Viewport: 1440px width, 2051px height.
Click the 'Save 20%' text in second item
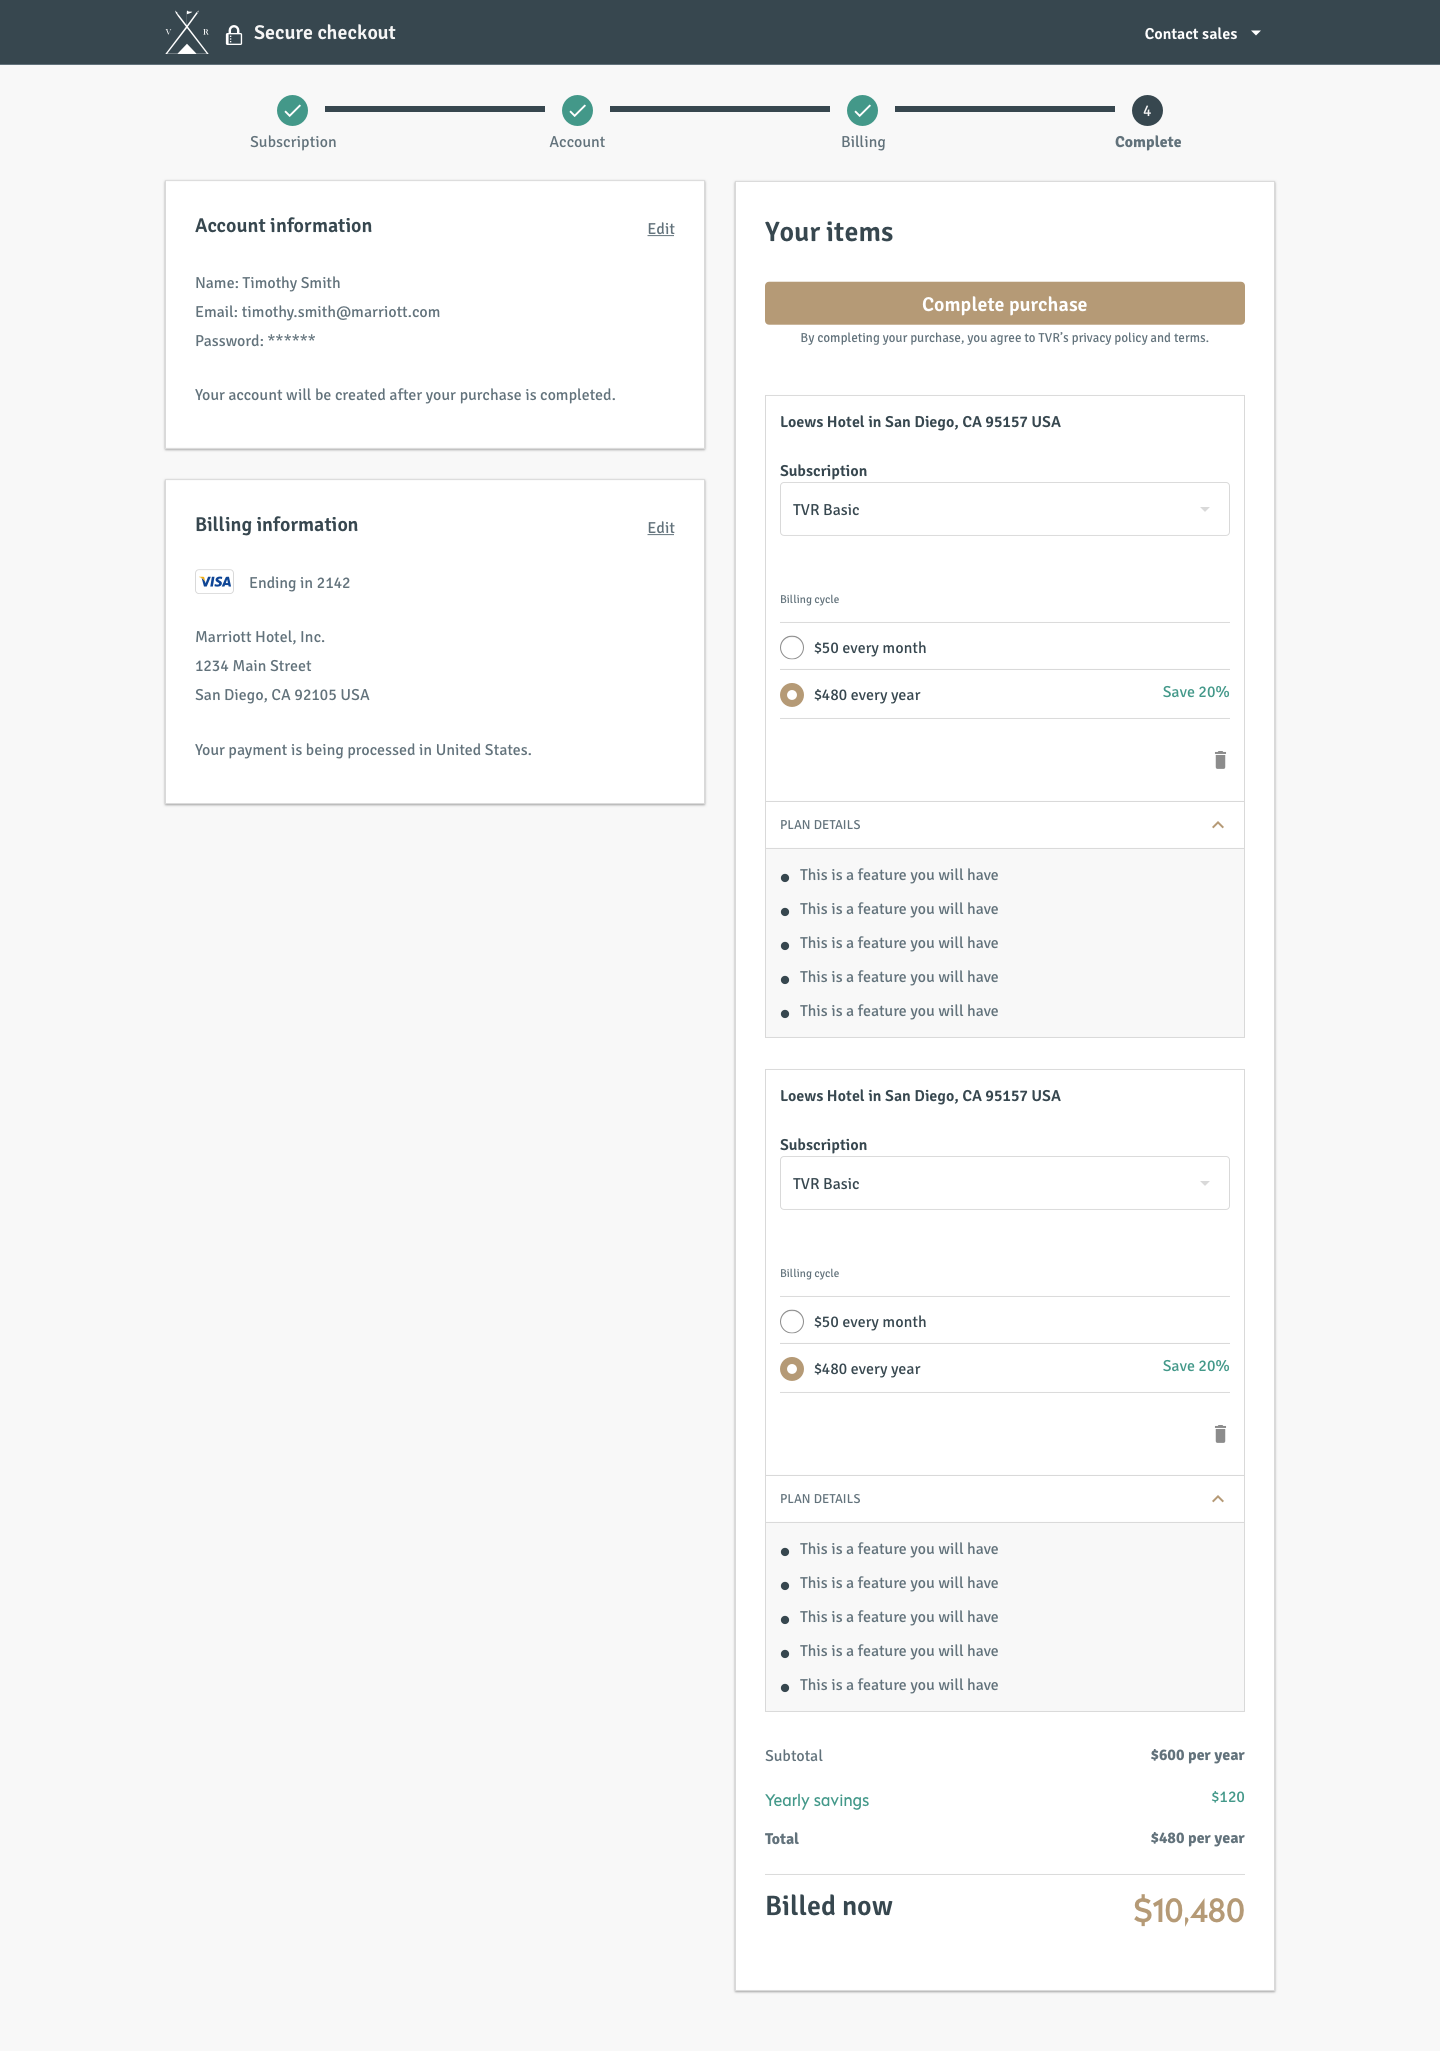coord(1196,1366)
